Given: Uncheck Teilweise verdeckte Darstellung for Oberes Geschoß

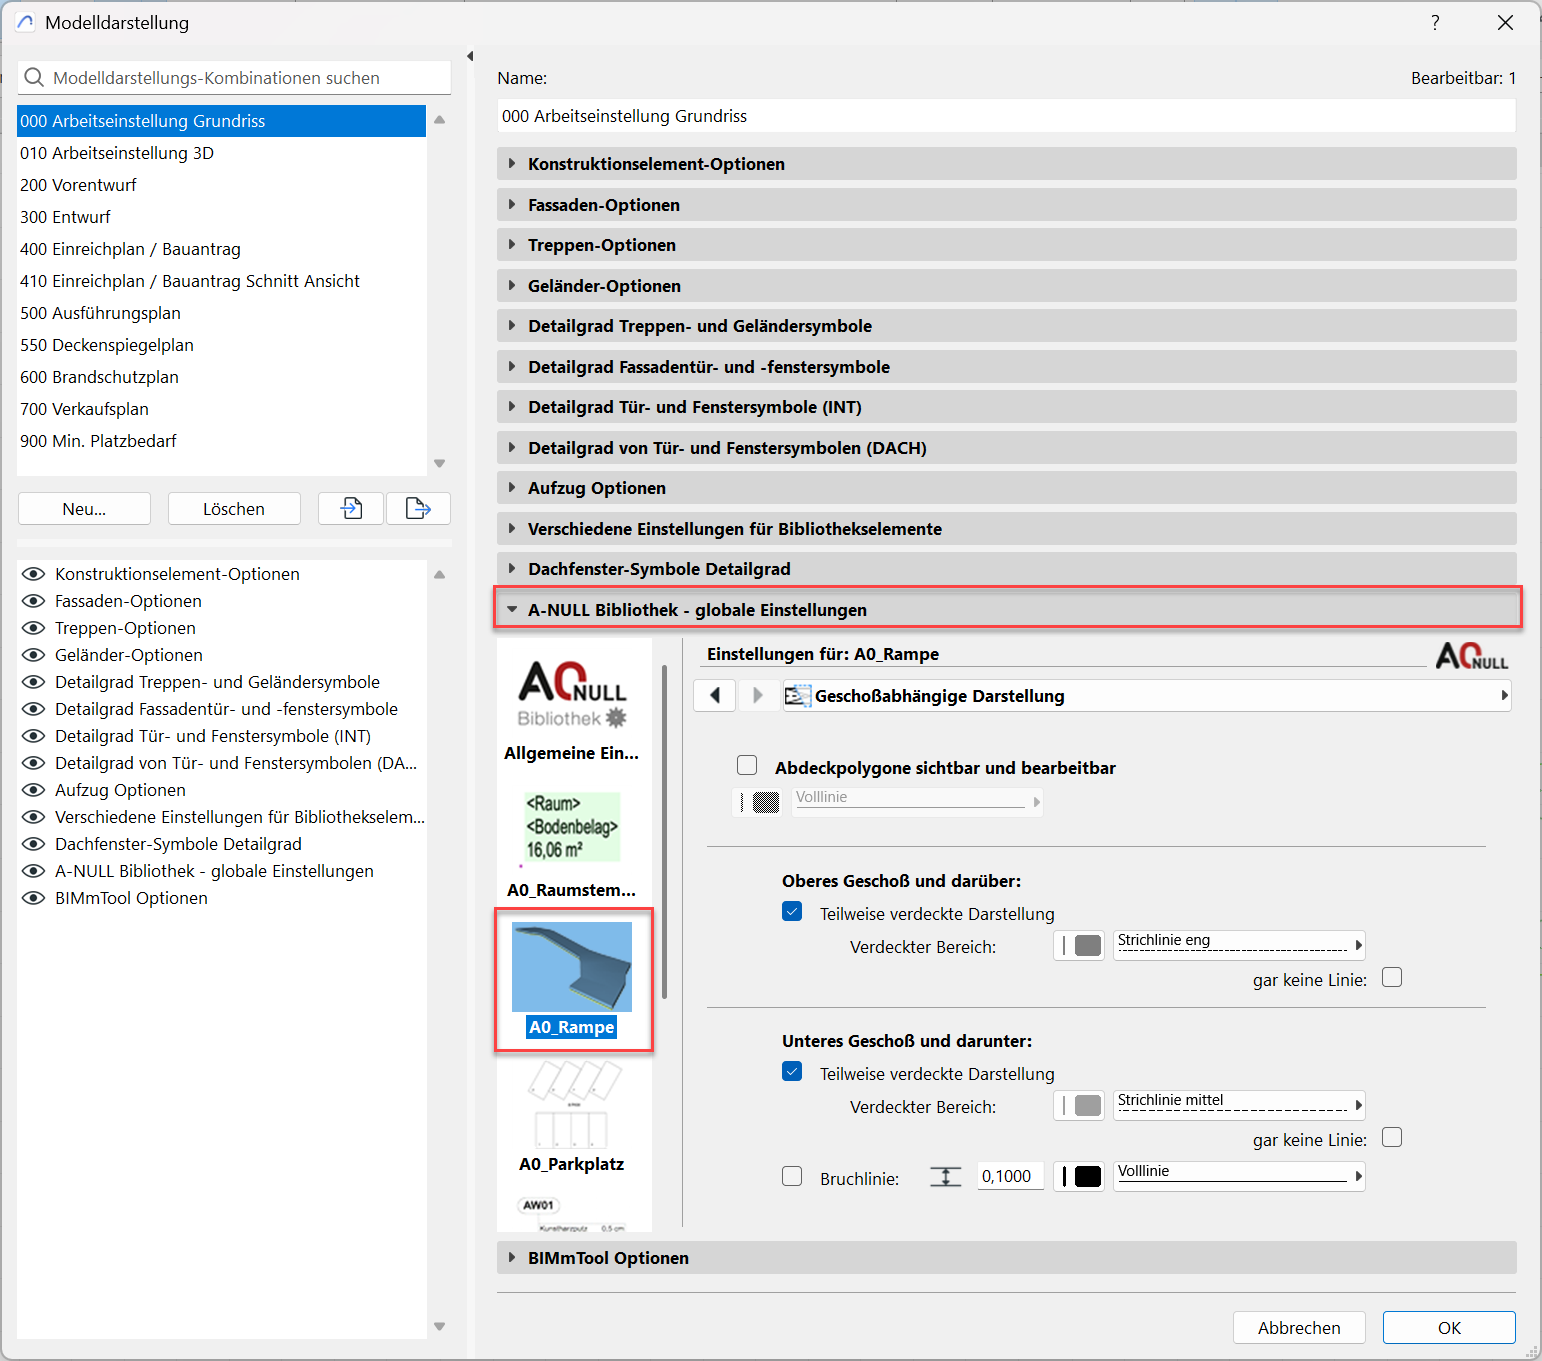Looking at the screenshot, I should click(x=792, y=912).
